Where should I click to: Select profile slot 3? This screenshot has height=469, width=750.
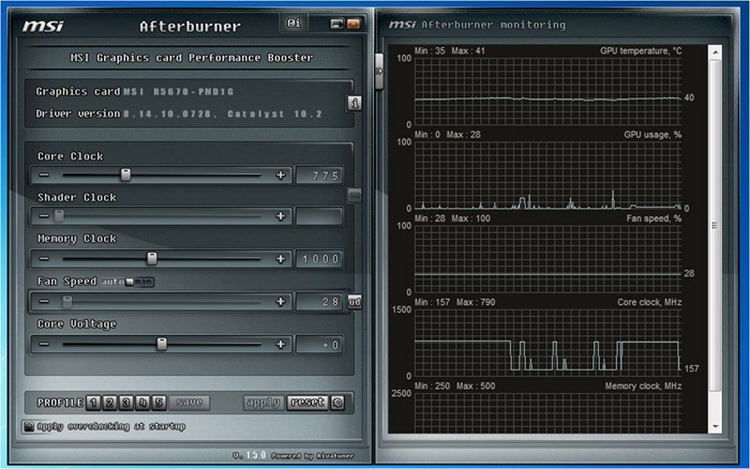[127, 402]
